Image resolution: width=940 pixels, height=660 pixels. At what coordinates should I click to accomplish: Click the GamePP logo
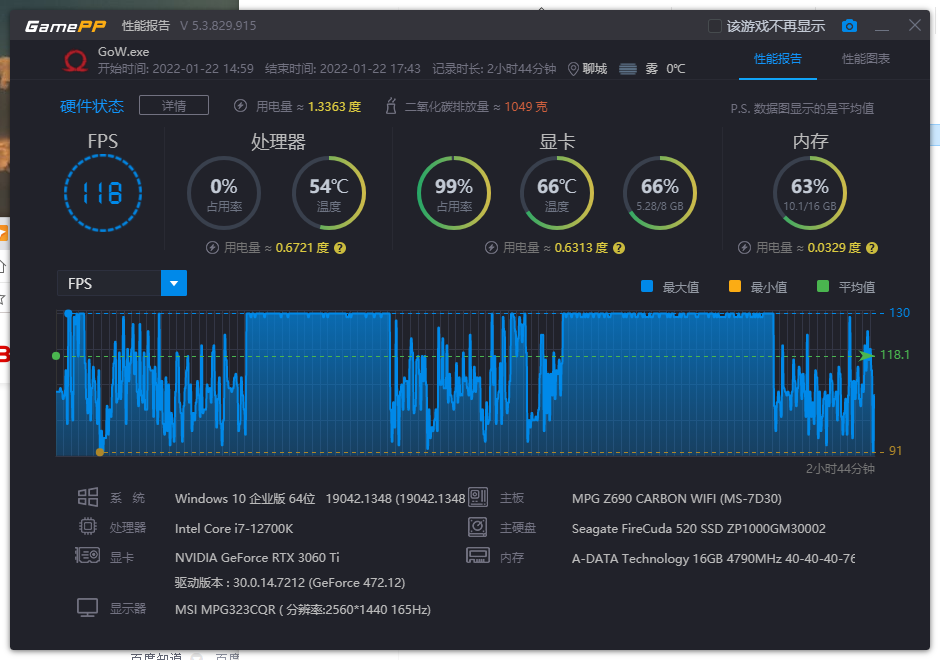(65, 26)
